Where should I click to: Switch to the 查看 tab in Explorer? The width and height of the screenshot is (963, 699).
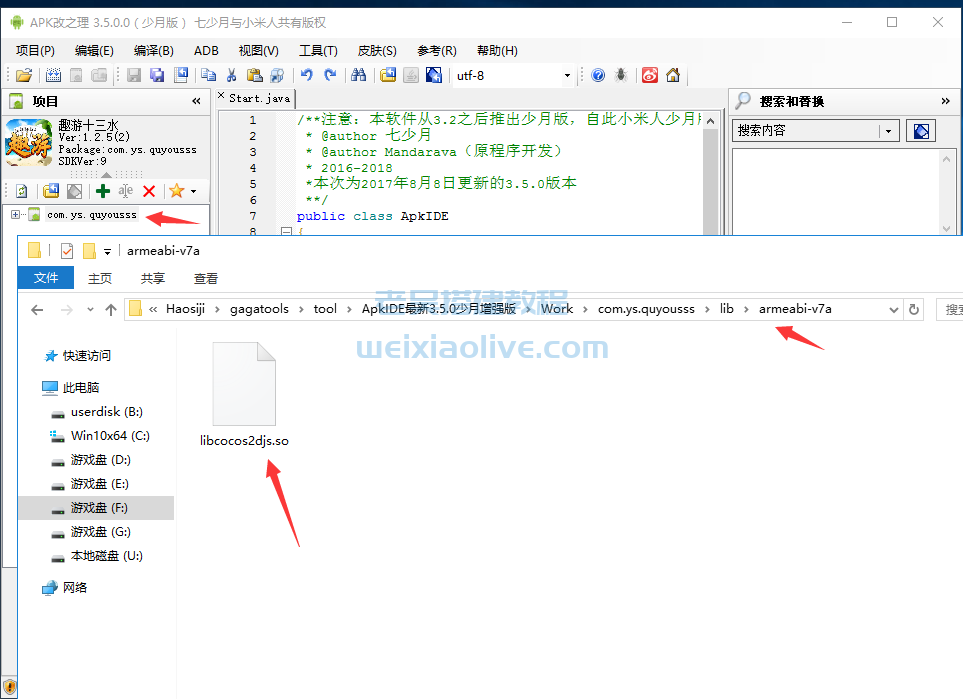pyautogui.click(x=206, y=279)
